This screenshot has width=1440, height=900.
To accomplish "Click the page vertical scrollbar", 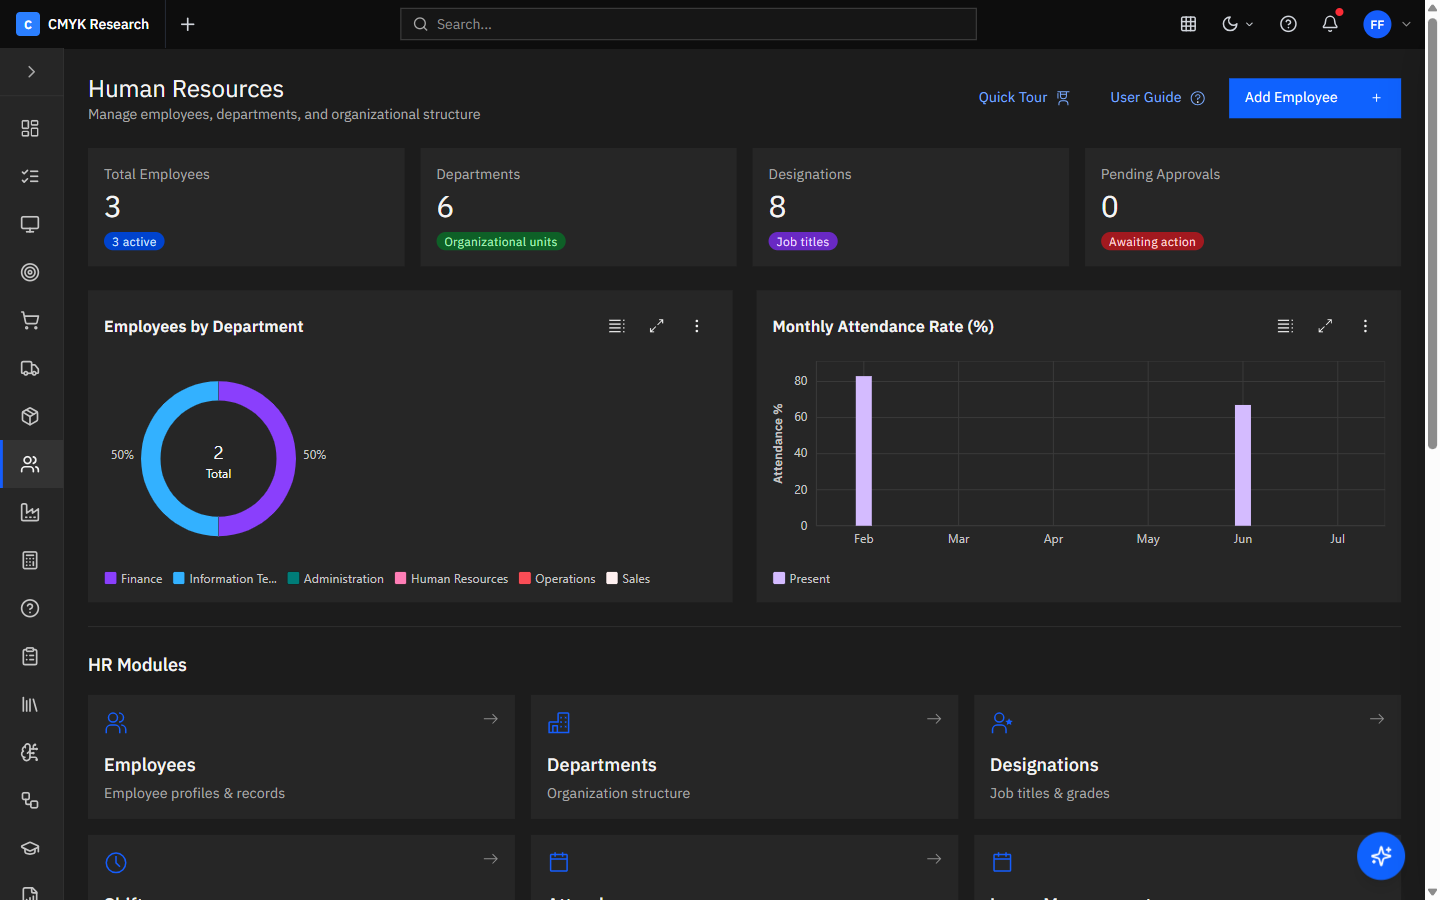I will pos(1432,232).
